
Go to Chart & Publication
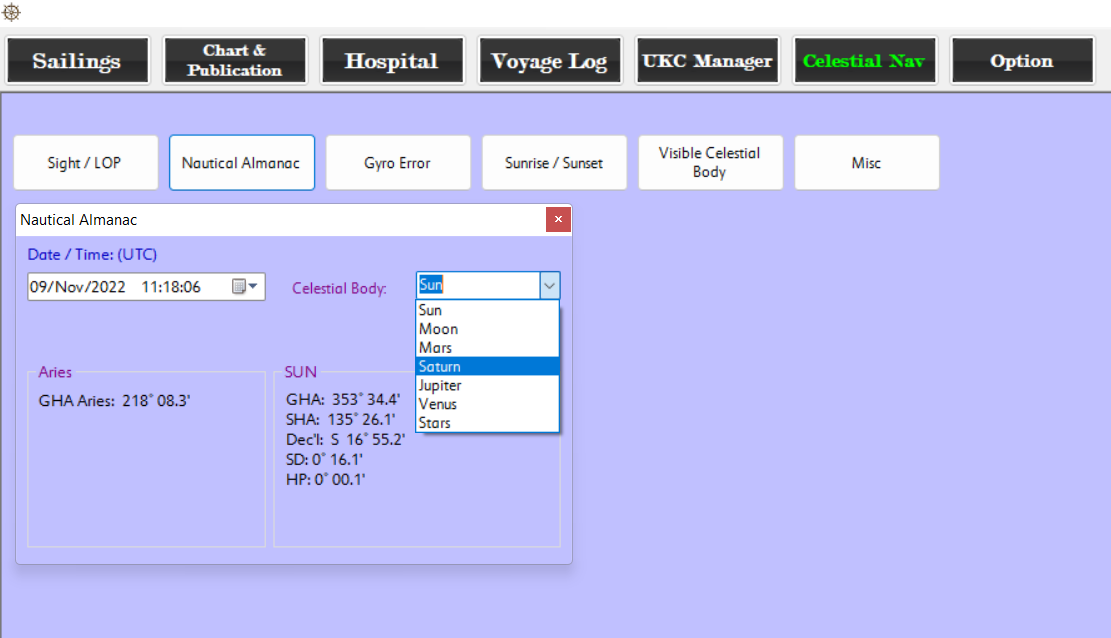point(235,61)
